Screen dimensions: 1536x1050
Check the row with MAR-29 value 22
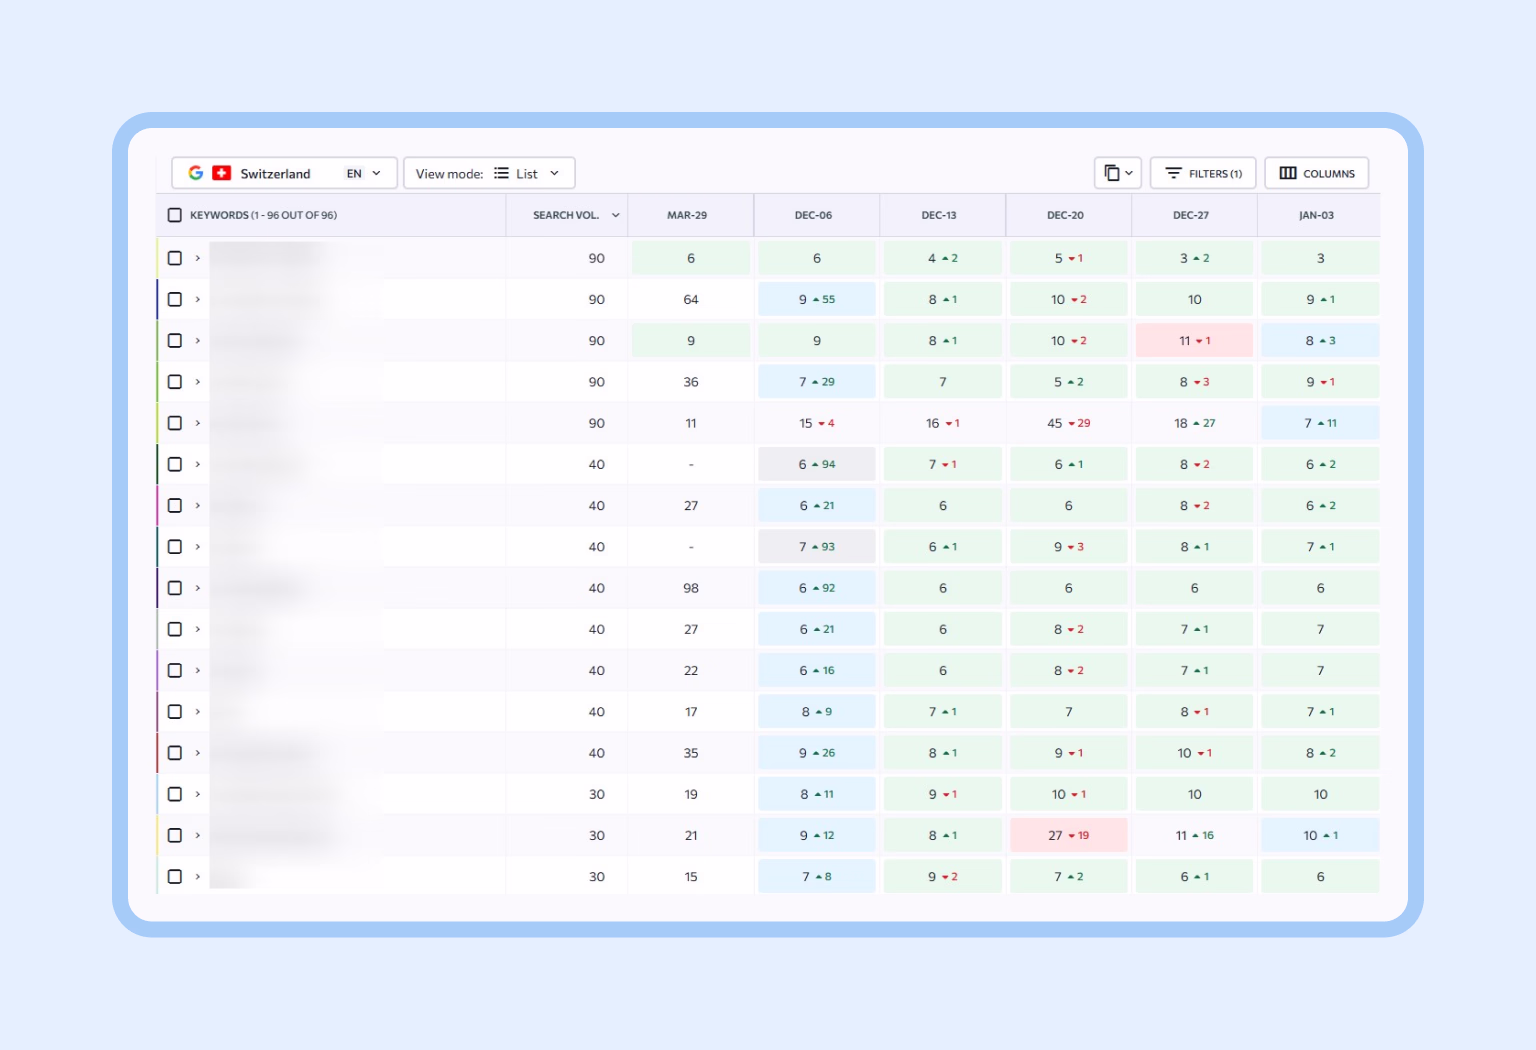(175, 670)
